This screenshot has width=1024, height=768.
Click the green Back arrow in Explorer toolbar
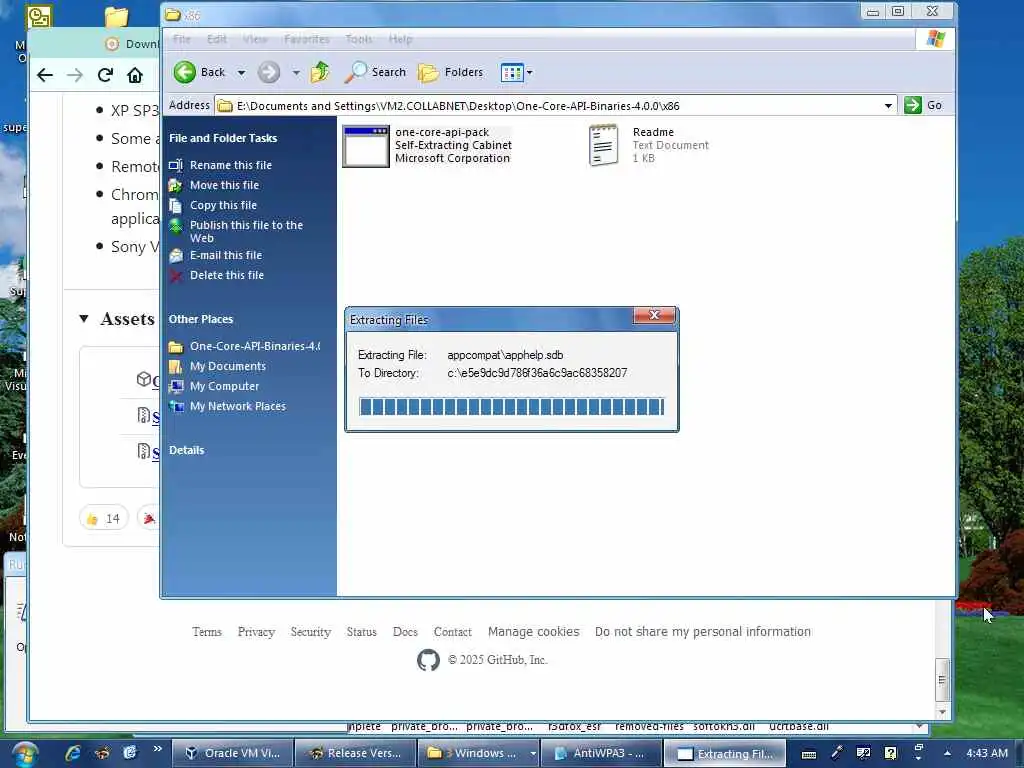[185, 72]
